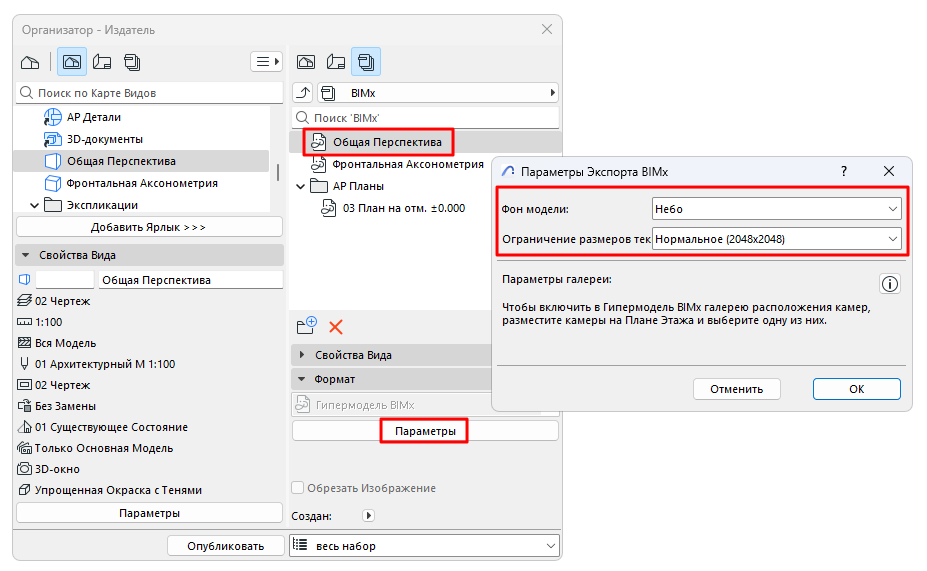
Task: Toggle Обрезать Изображение checkbox
Action: click(298, 488)
